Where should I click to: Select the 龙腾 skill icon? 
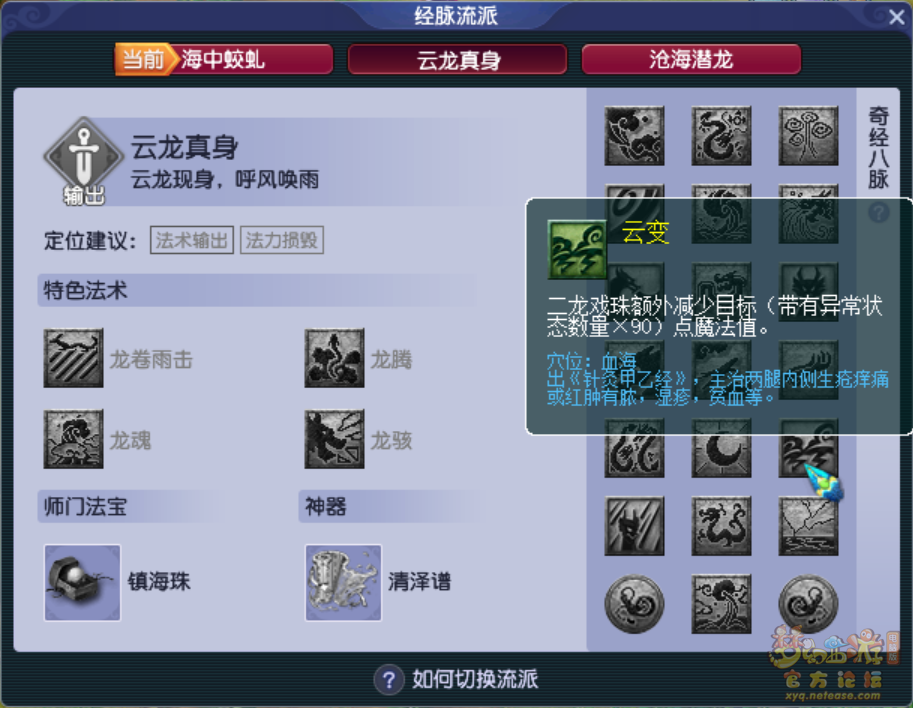point(334,357)
